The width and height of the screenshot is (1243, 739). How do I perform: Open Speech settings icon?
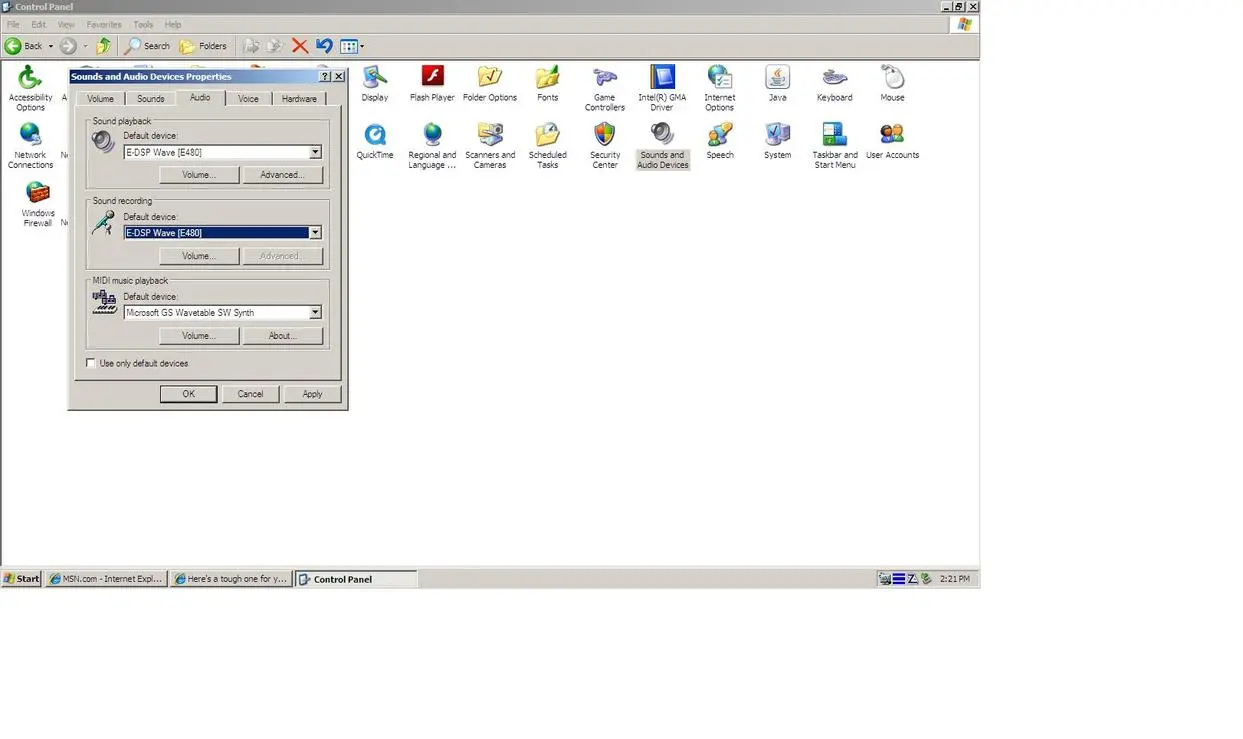tap(720, 141)
